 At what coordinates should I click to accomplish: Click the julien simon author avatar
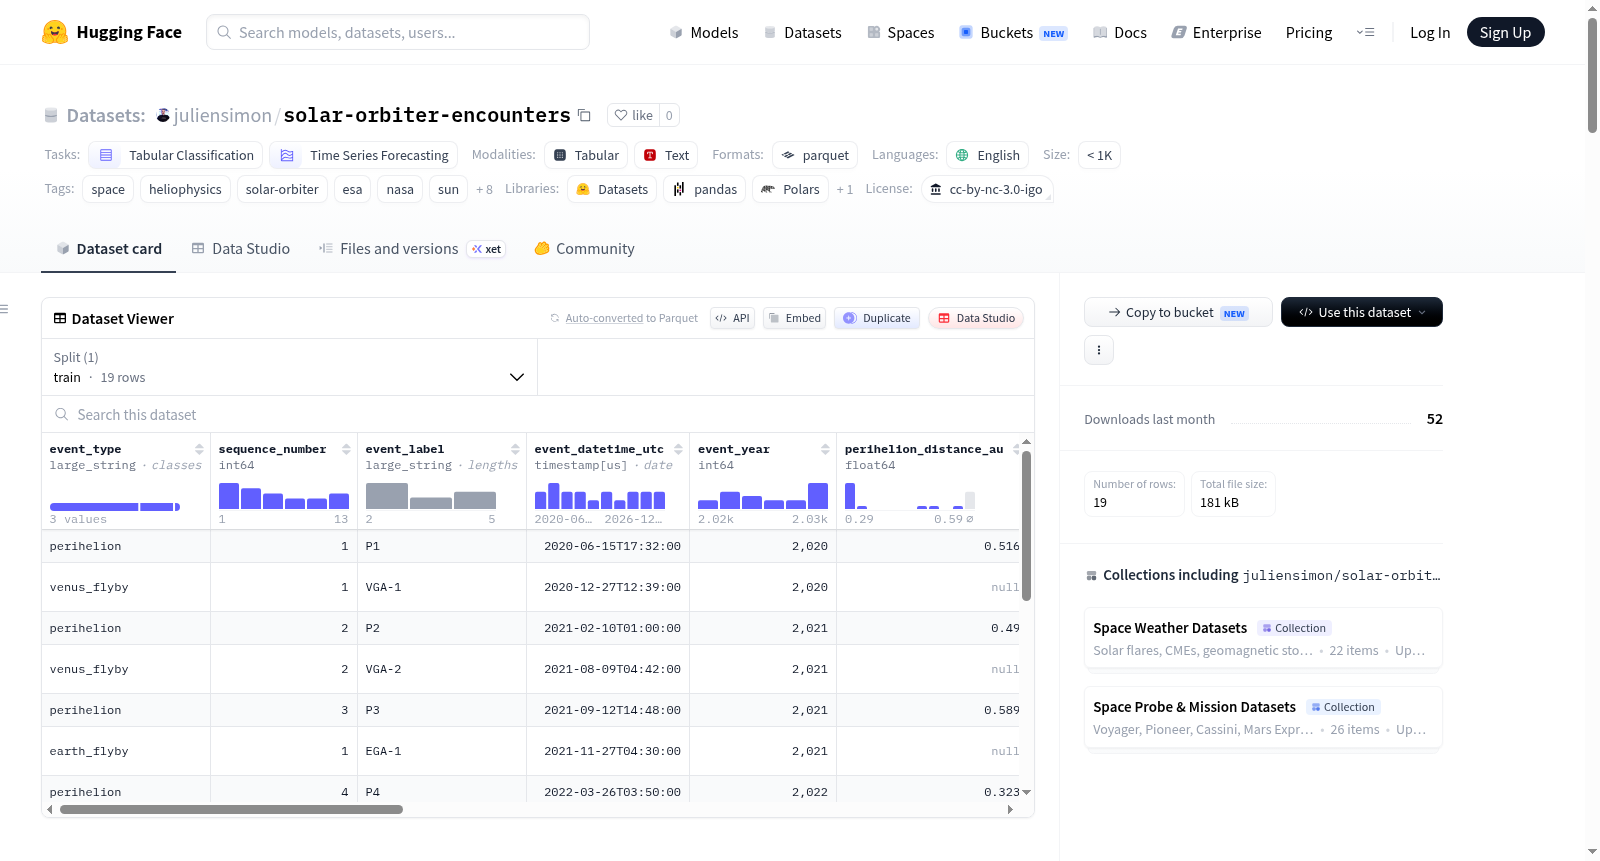pyautogui.click(x=163, y=115)
